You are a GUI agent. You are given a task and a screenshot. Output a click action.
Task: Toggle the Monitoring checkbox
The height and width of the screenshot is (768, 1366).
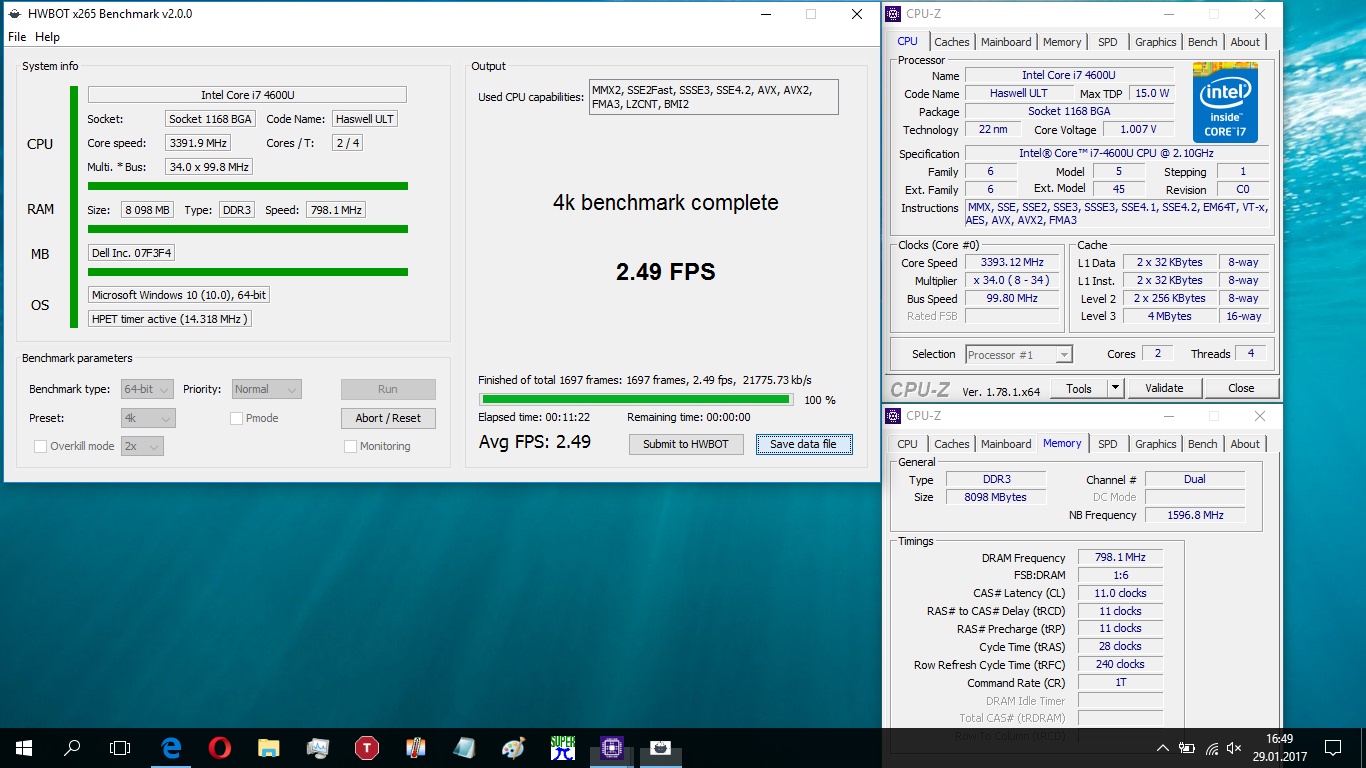click(351, 446)
